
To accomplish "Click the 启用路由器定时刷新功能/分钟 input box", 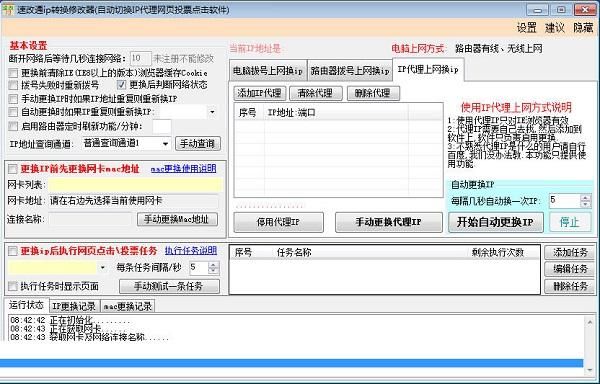I will tap(161, 126).
